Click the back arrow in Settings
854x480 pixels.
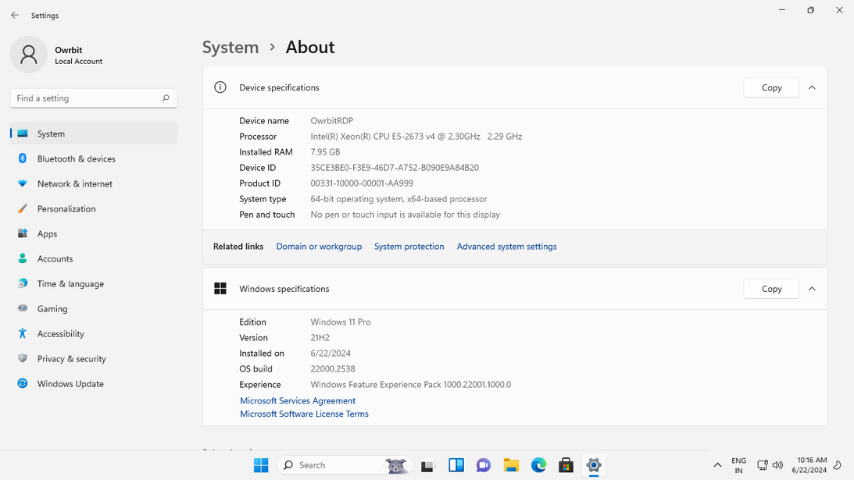point(15,15)
